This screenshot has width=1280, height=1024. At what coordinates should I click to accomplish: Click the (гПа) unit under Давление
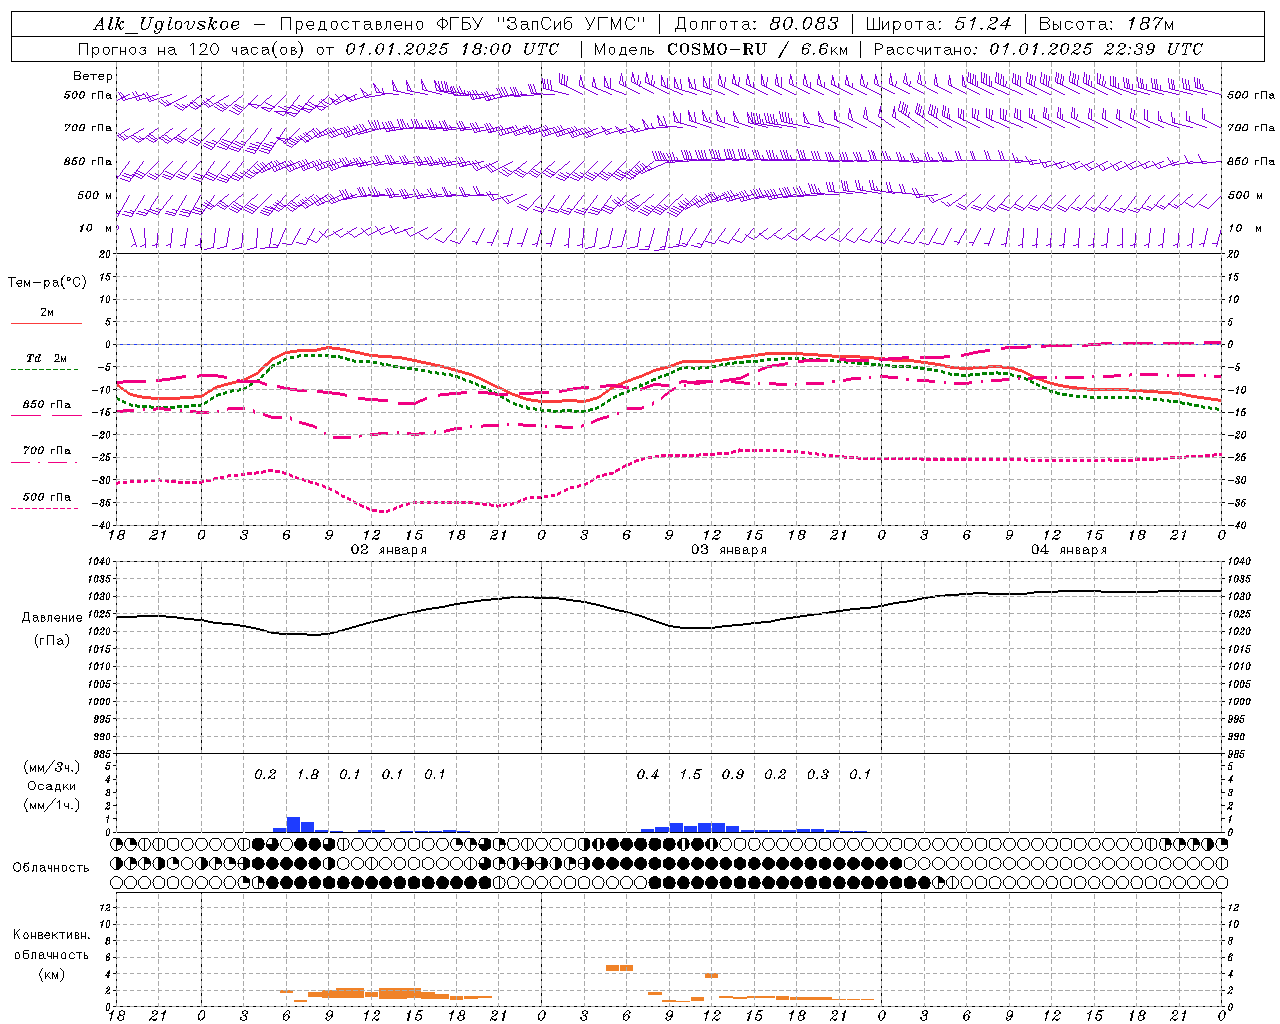point(52,640)
